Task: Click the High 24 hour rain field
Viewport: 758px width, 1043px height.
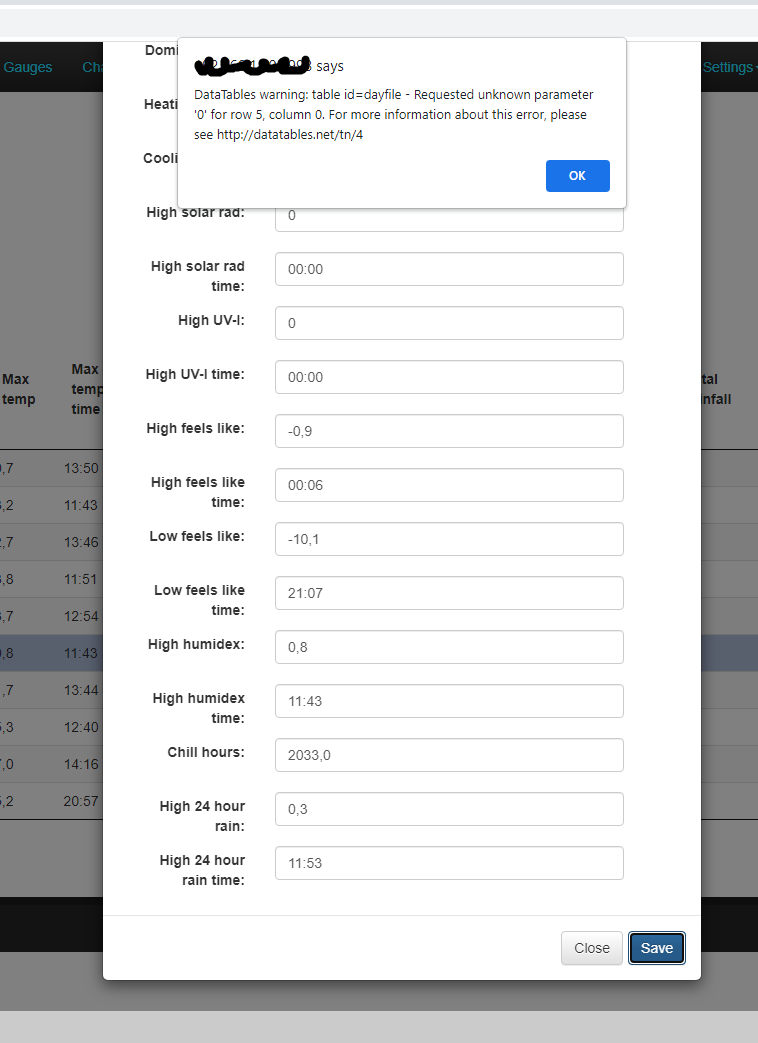Action: click(449, 809)
